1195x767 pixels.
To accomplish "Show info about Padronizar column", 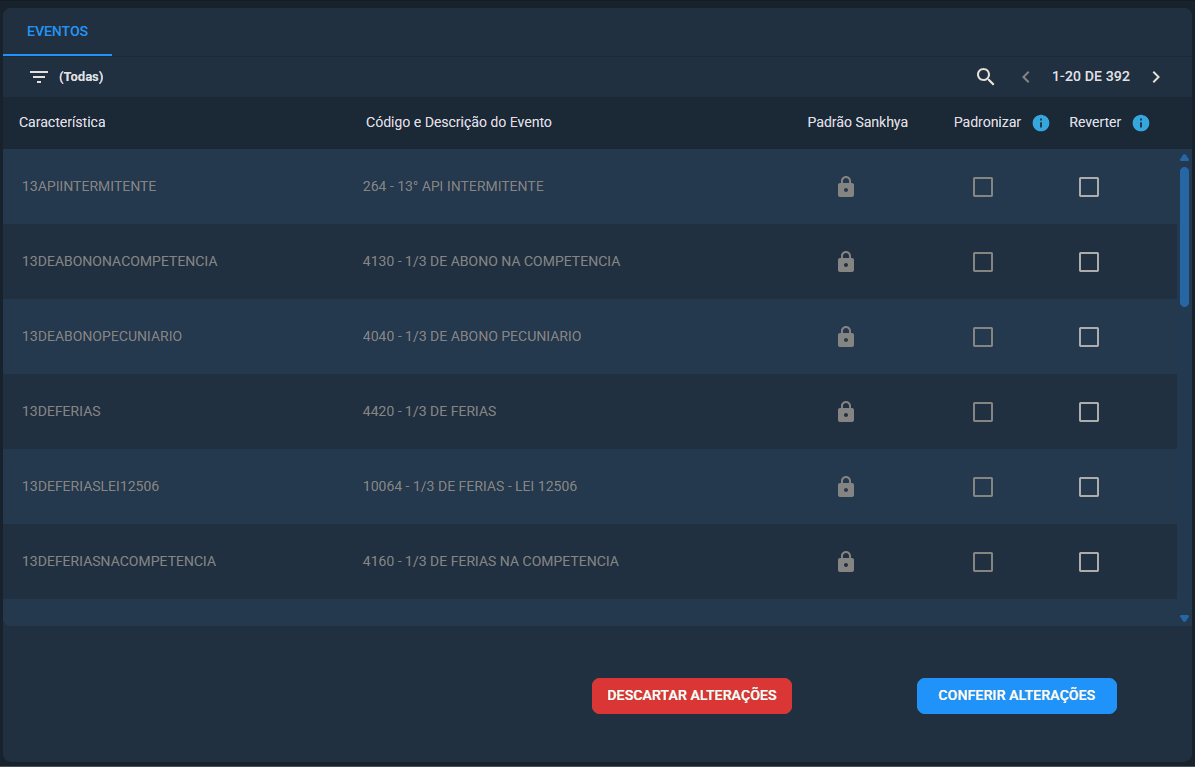I will tap(1041, 123).
